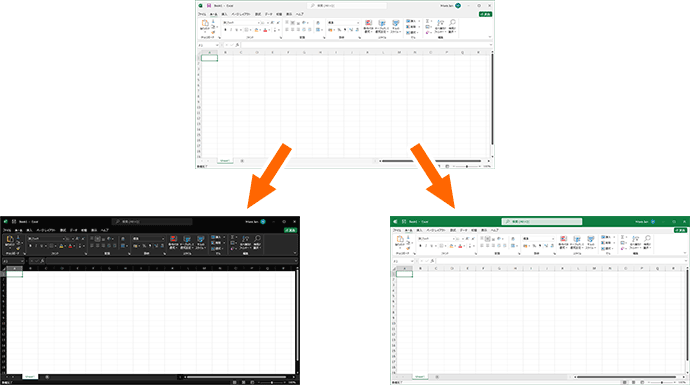Click the green Share button in top Excel window
690x385 pixels.
[x=485, y=14]
